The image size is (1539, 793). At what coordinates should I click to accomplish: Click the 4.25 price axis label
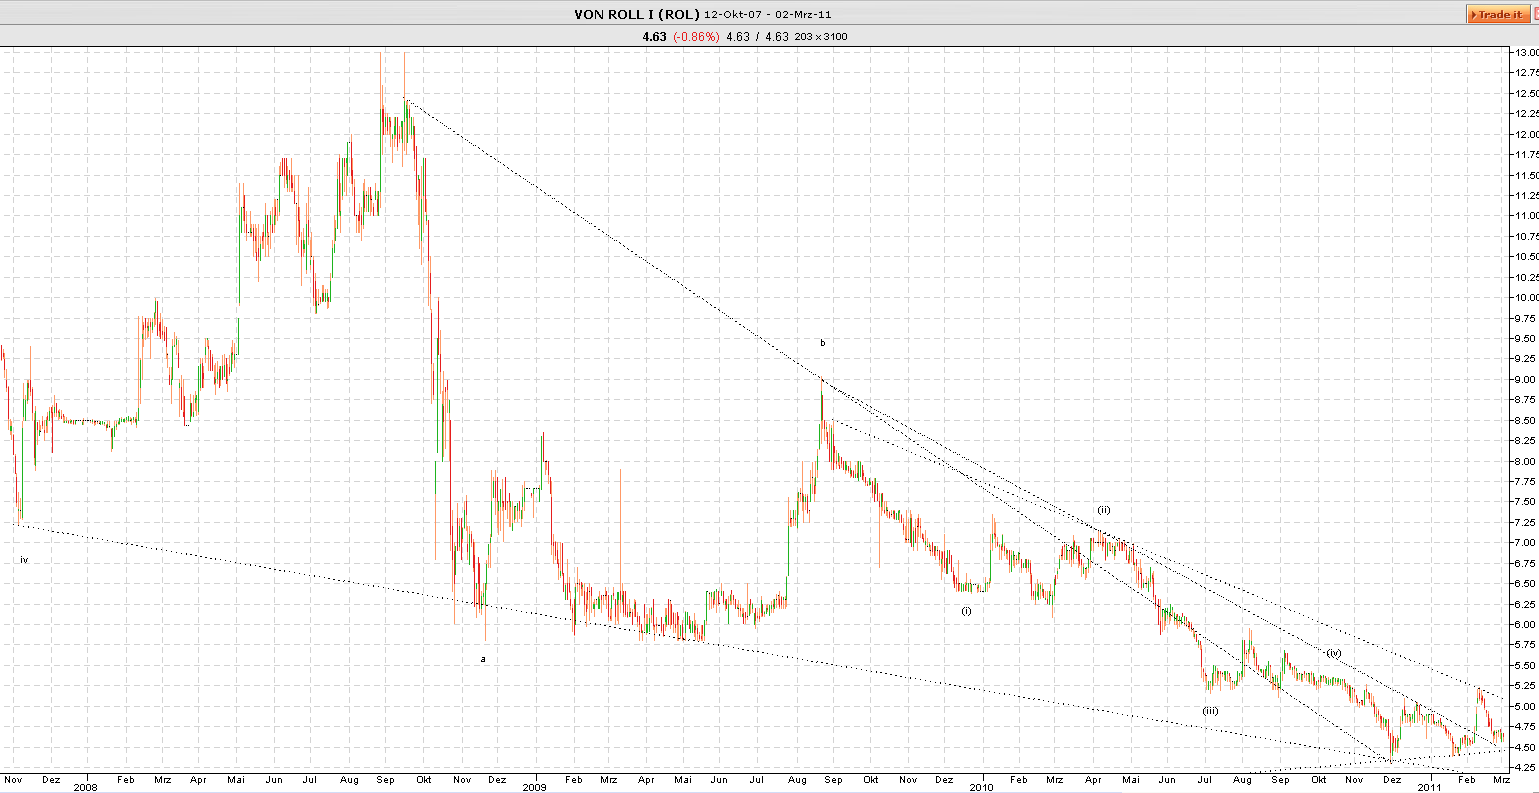click(1526, 768)
